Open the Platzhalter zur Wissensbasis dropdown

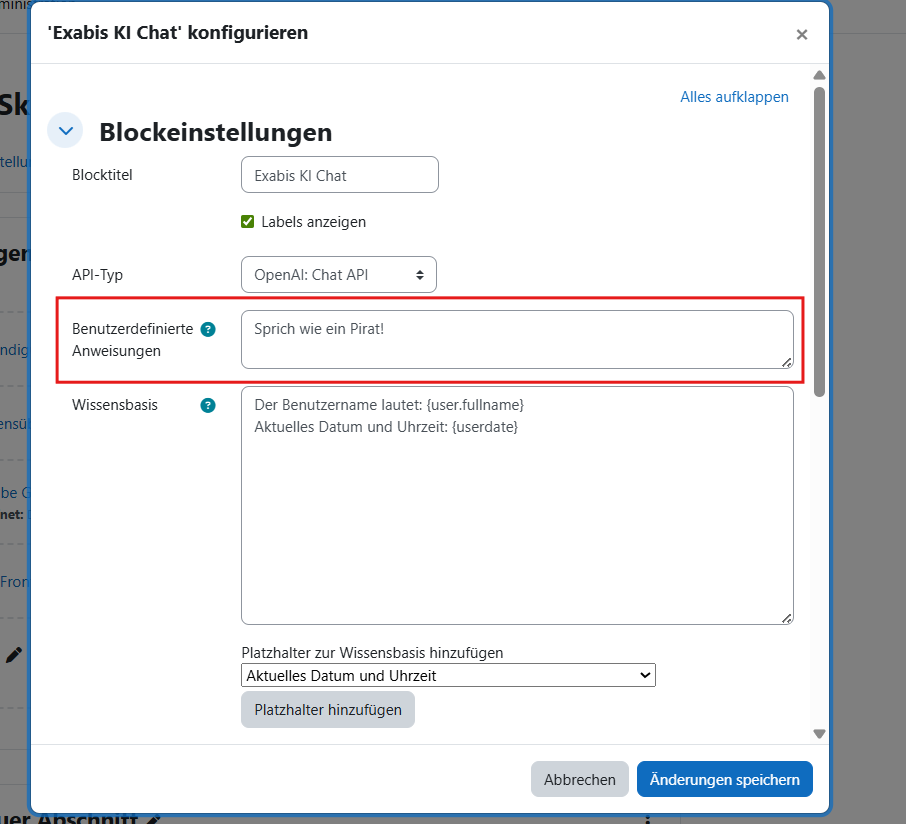[x=448, y=676]
